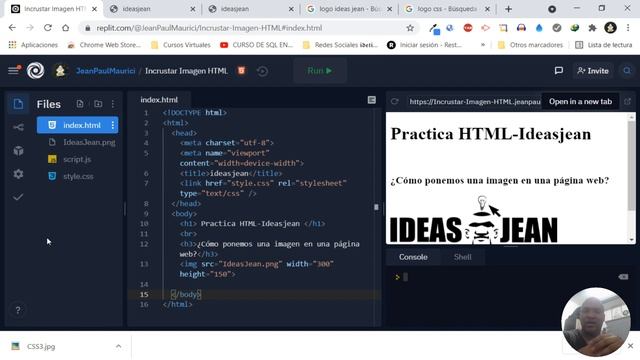Open Aplicaciones bookmarks shortcut
Image resolution: width=640 pixels, height=360 pixels.
(x=33, y=45)
